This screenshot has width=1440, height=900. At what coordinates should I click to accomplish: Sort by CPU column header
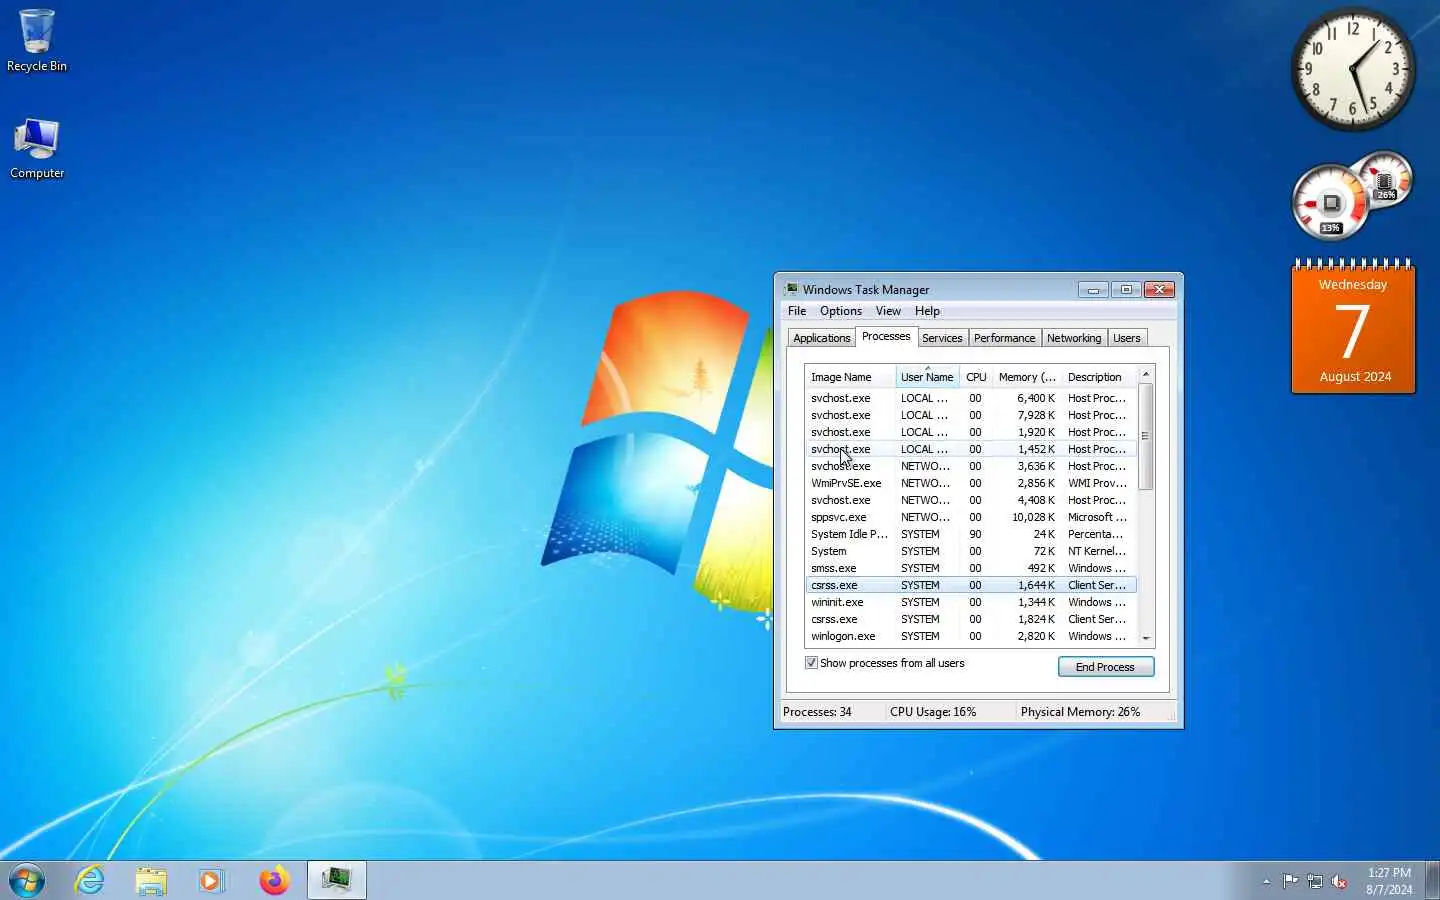976,377
